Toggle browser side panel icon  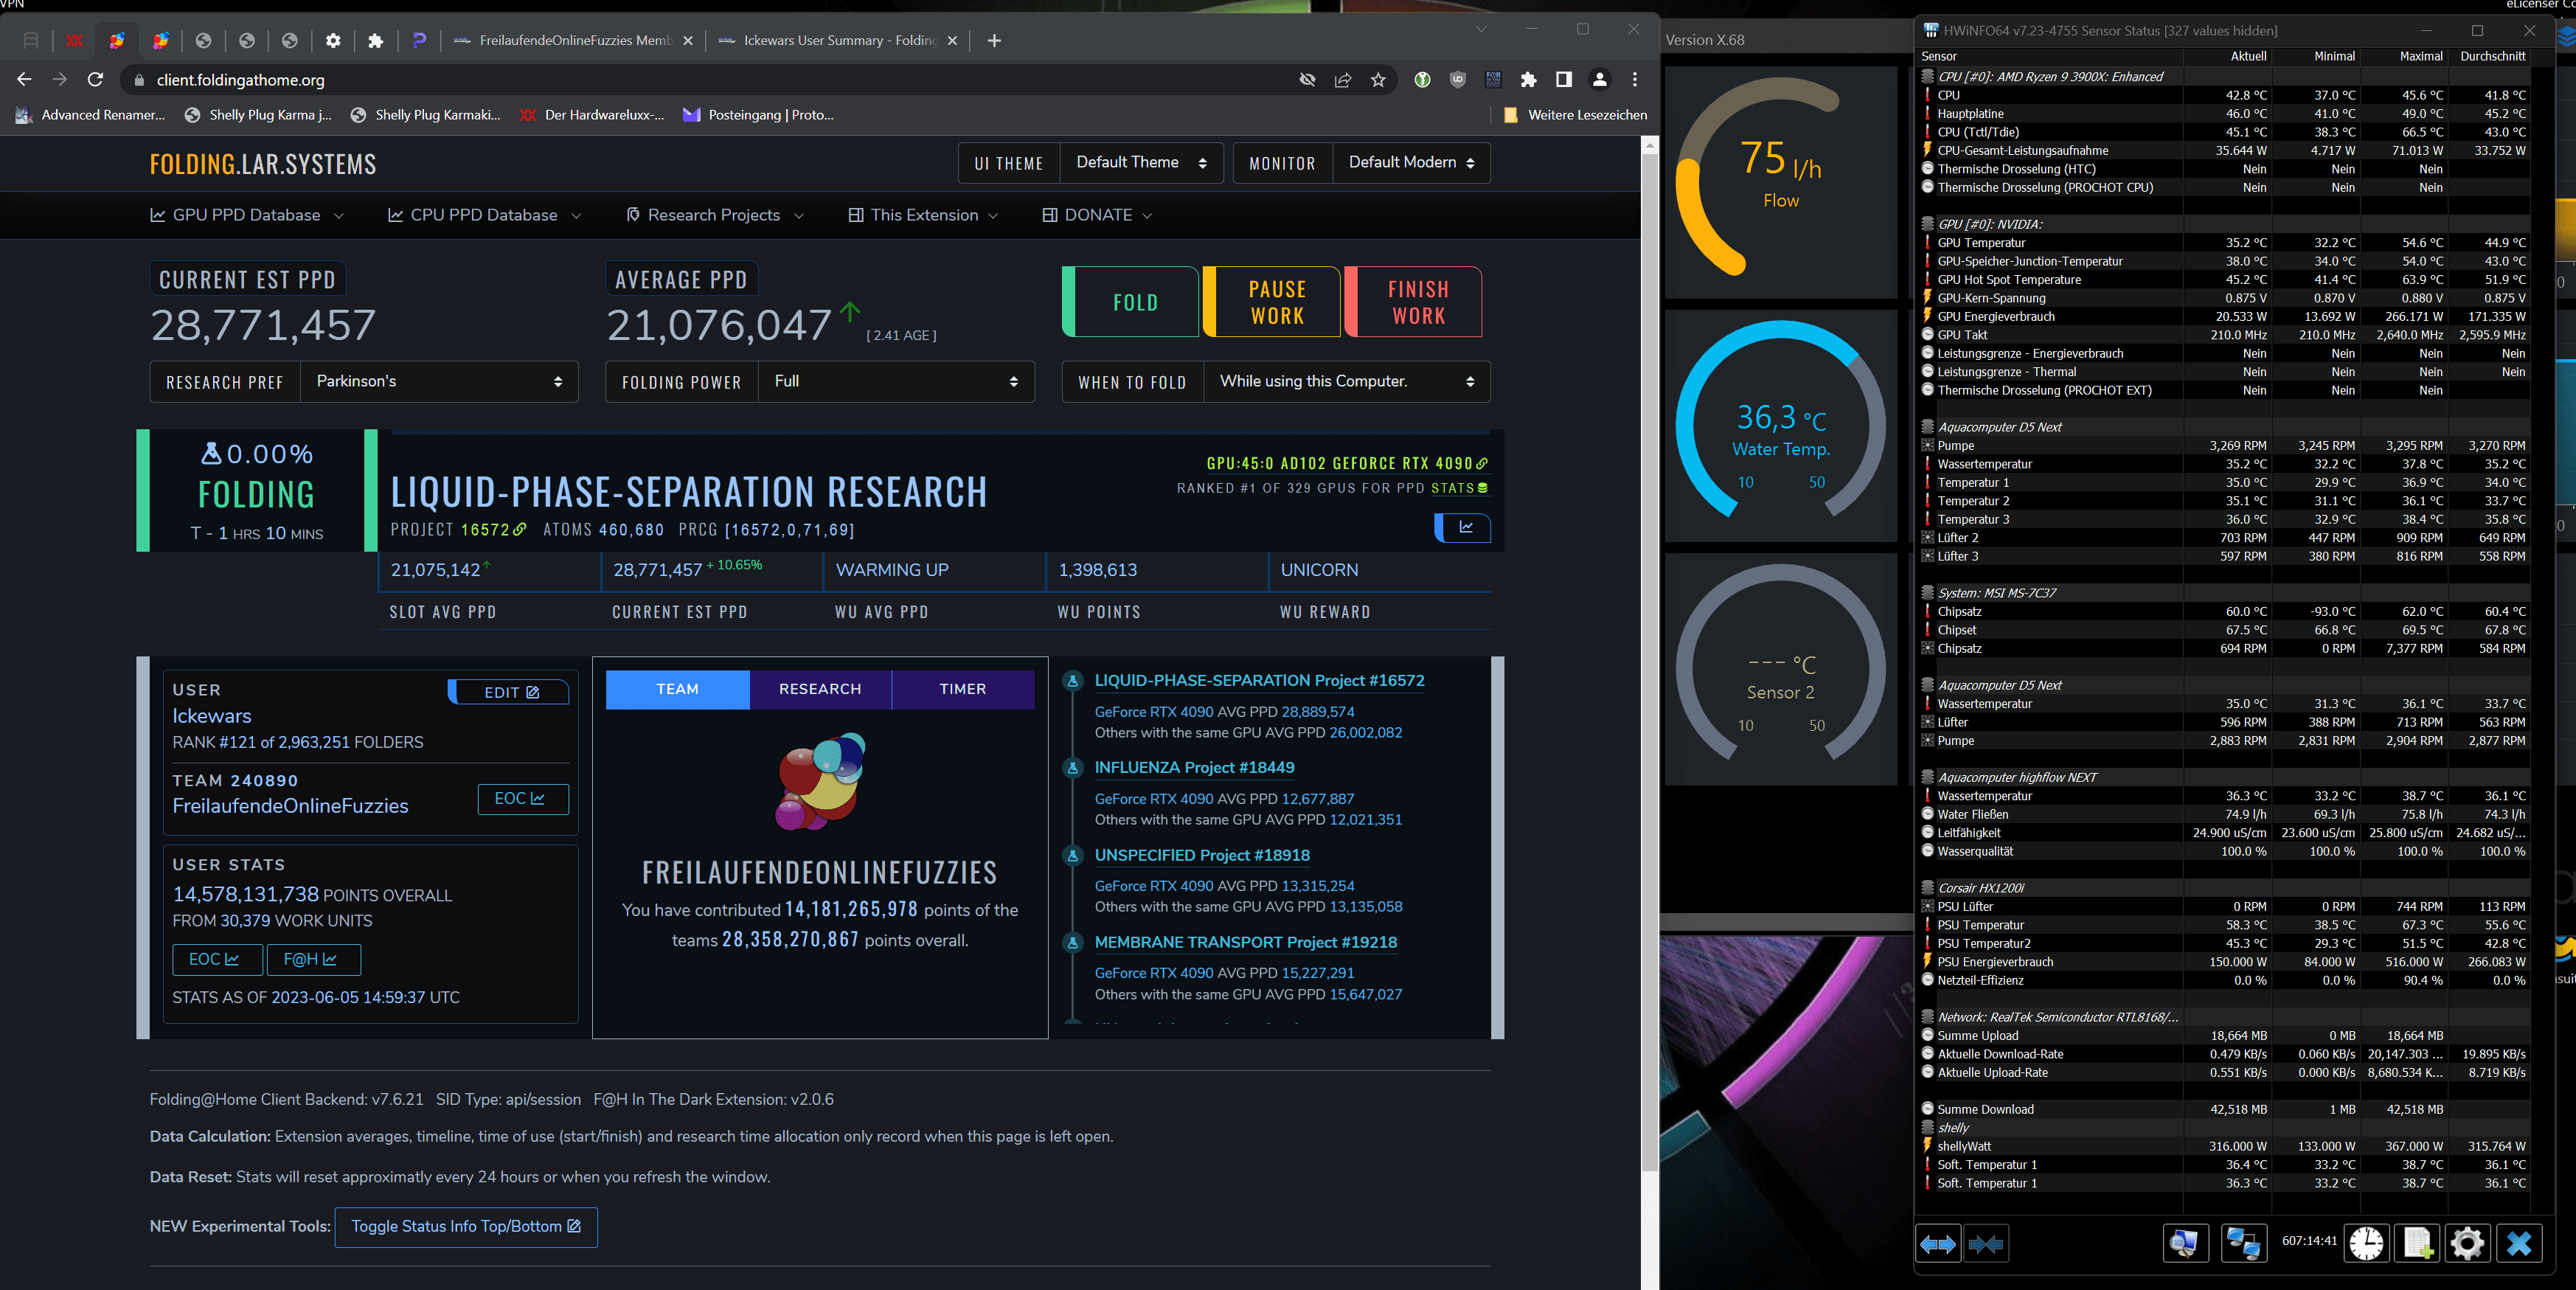pyautogui.click(x=1564, y=80)
